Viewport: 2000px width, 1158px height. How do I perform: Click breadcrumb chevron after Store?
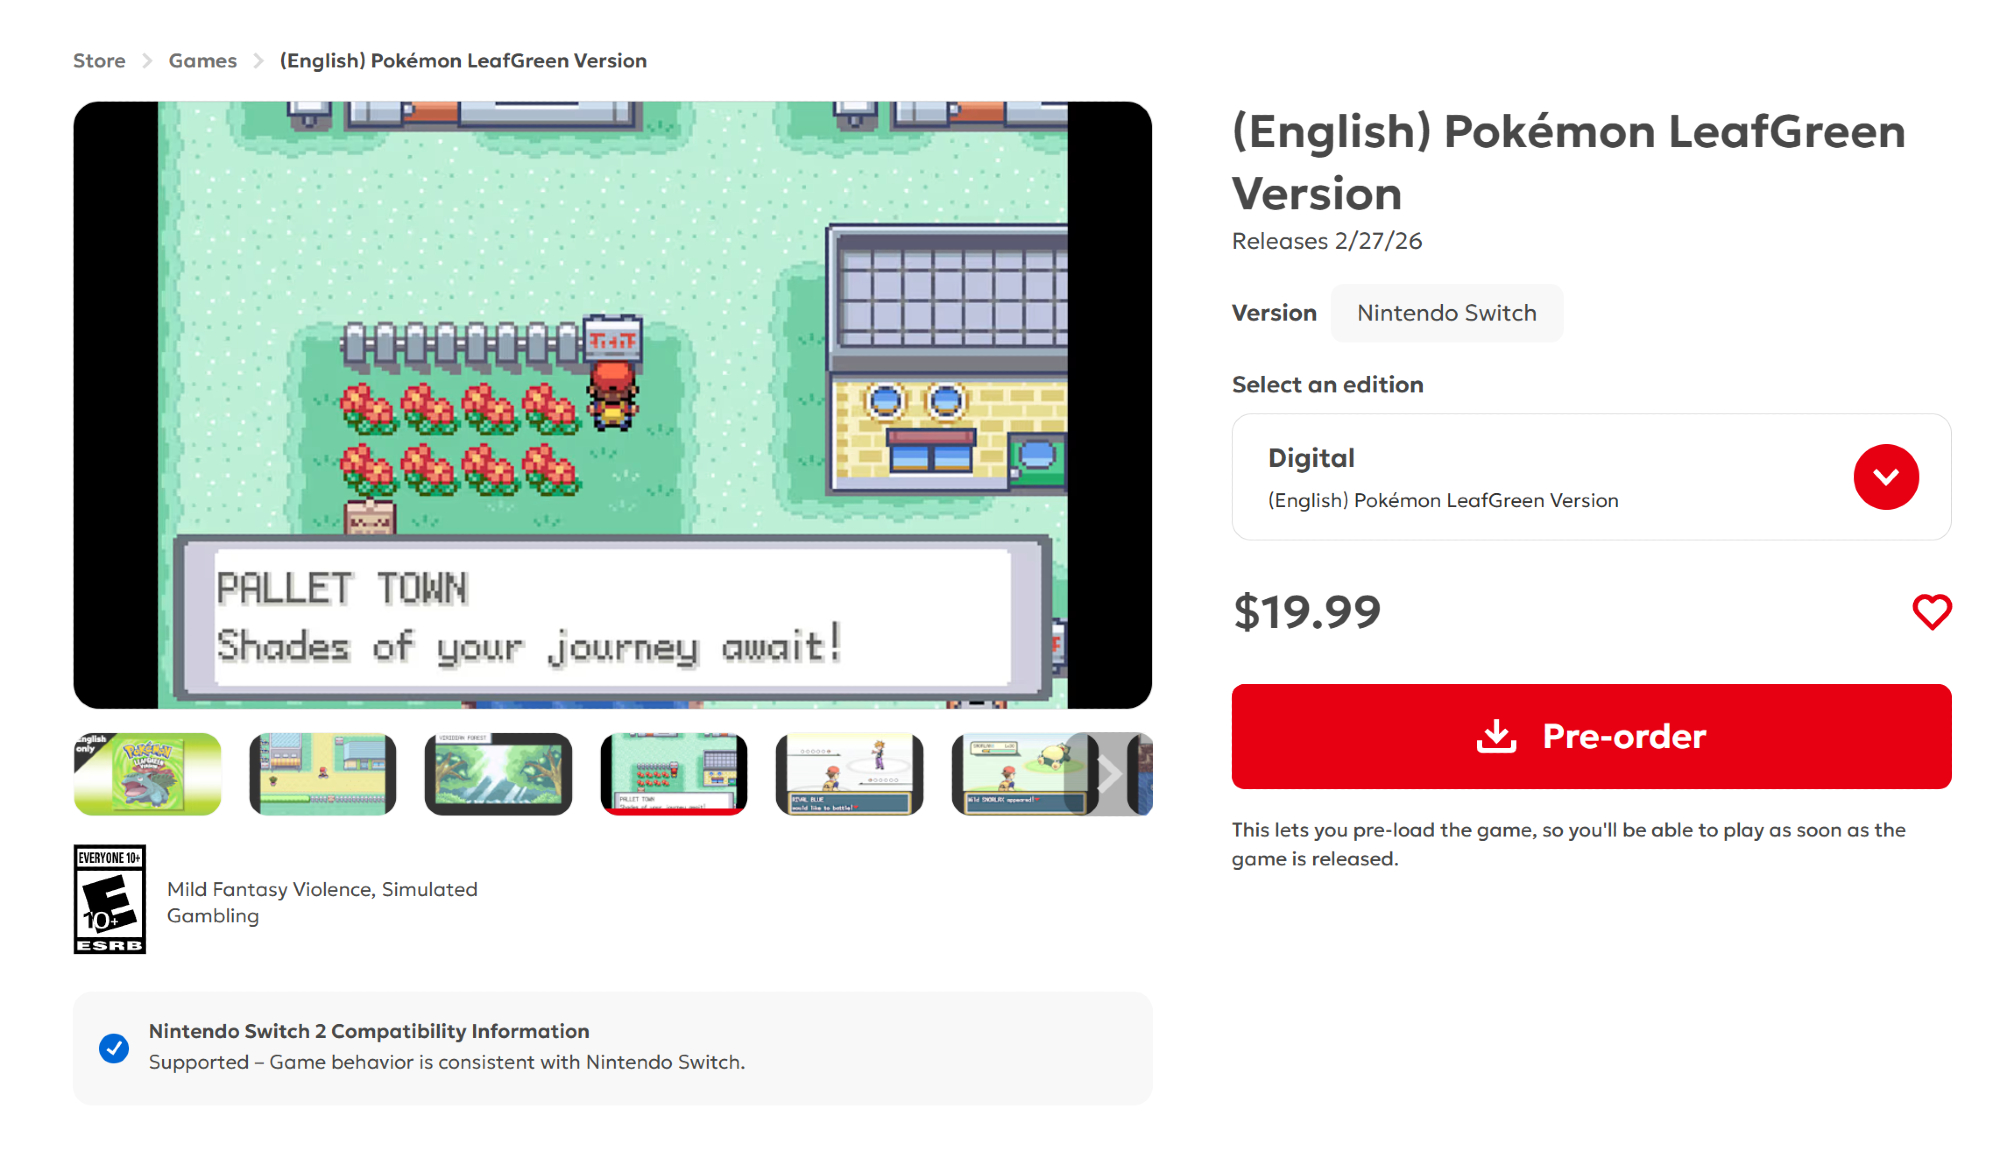pyautogui.click(x=147, y=61)
